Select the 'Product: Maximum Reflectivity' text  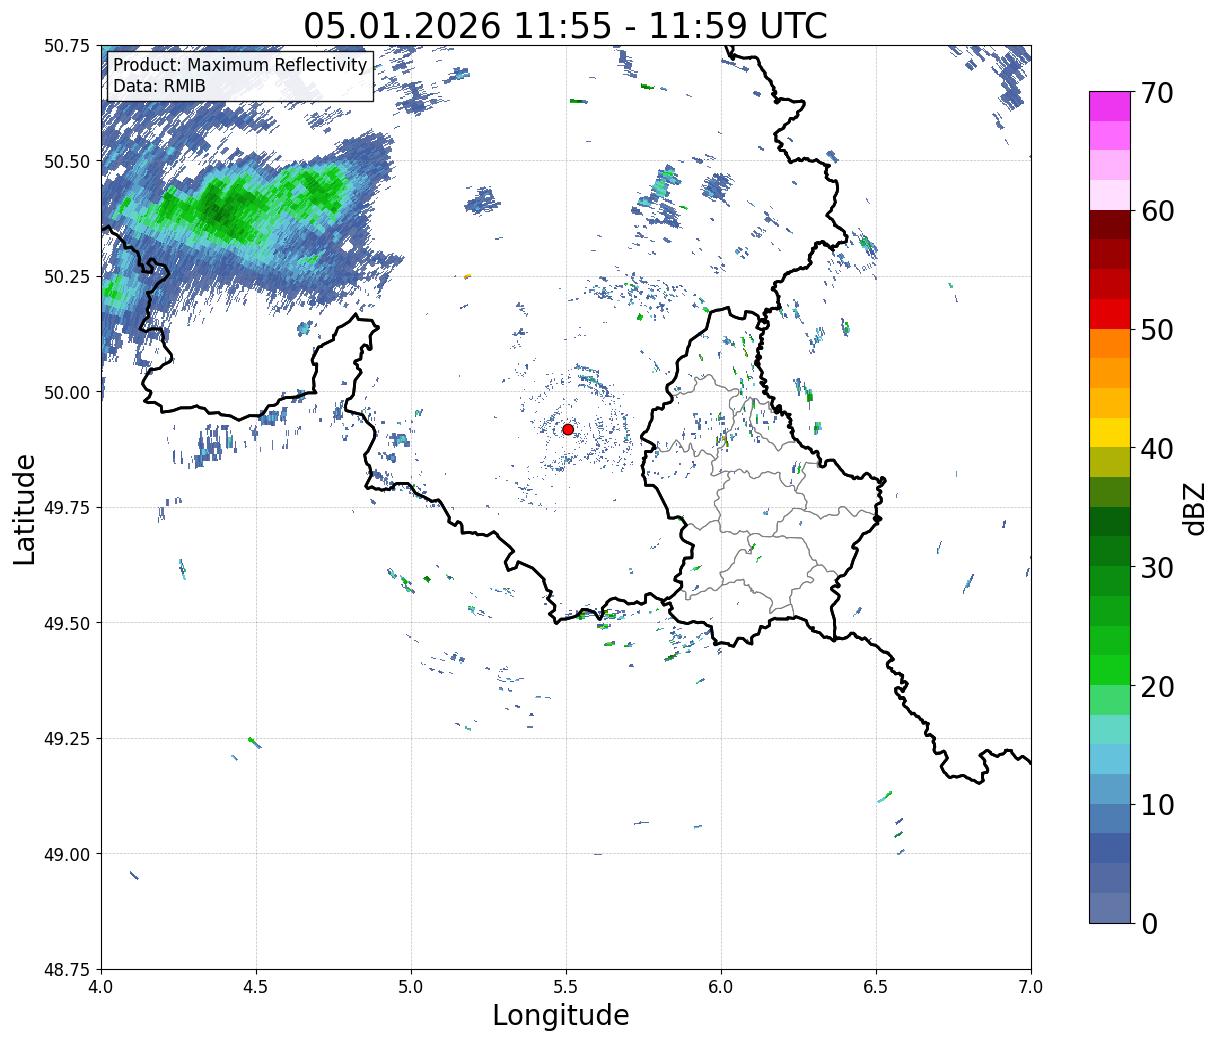(240, 65)
